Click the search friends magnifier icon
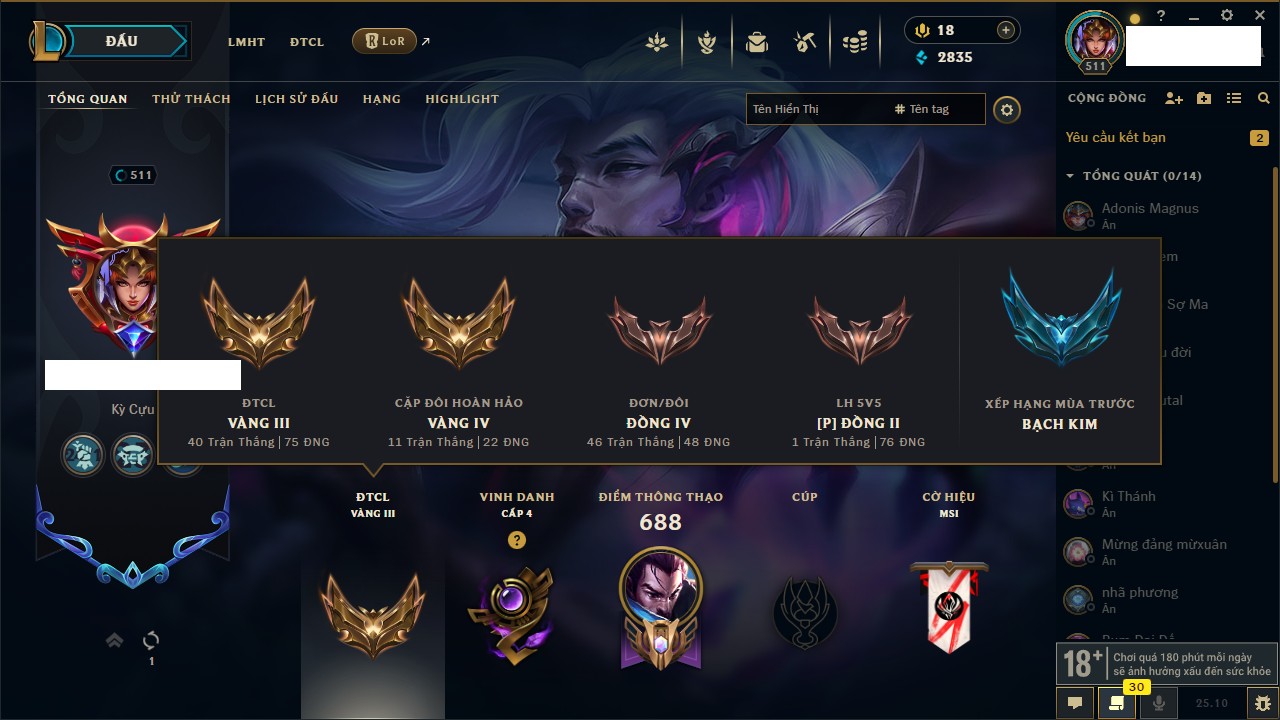 pyautogui.click(x=1264, y=98)
